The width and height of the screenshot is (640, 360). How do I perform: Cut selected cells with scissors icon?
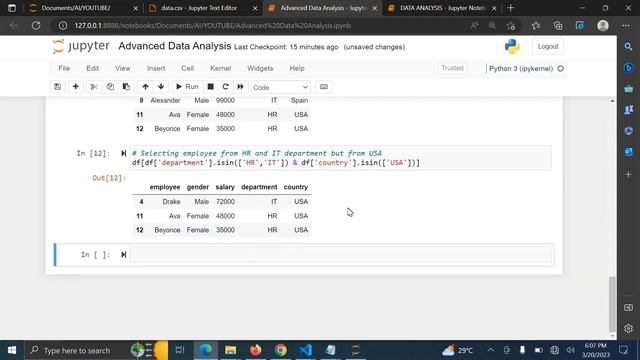pos(94,87)
